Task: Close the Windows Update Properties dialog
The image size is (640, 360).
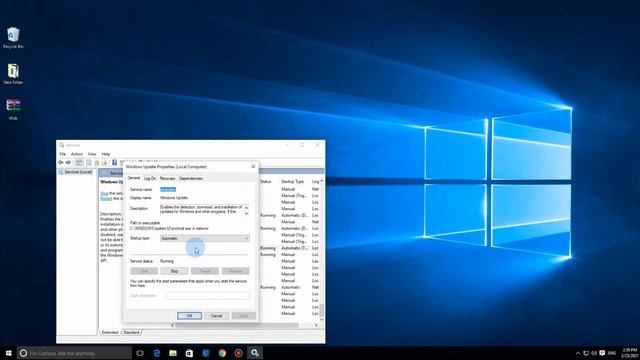Action: pos(253,167)
